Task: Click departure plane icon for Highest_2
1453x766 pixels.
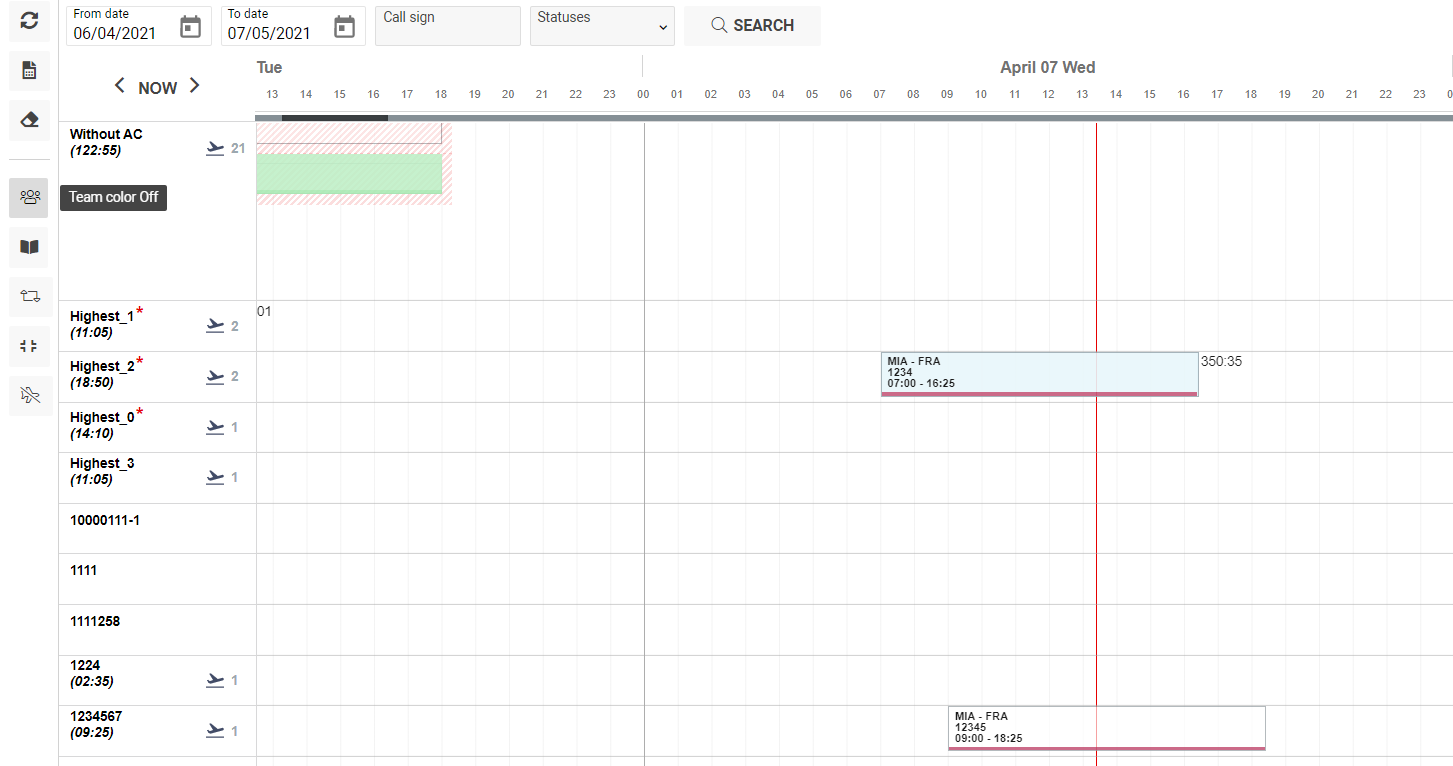Action: click(x=215, y=377)
